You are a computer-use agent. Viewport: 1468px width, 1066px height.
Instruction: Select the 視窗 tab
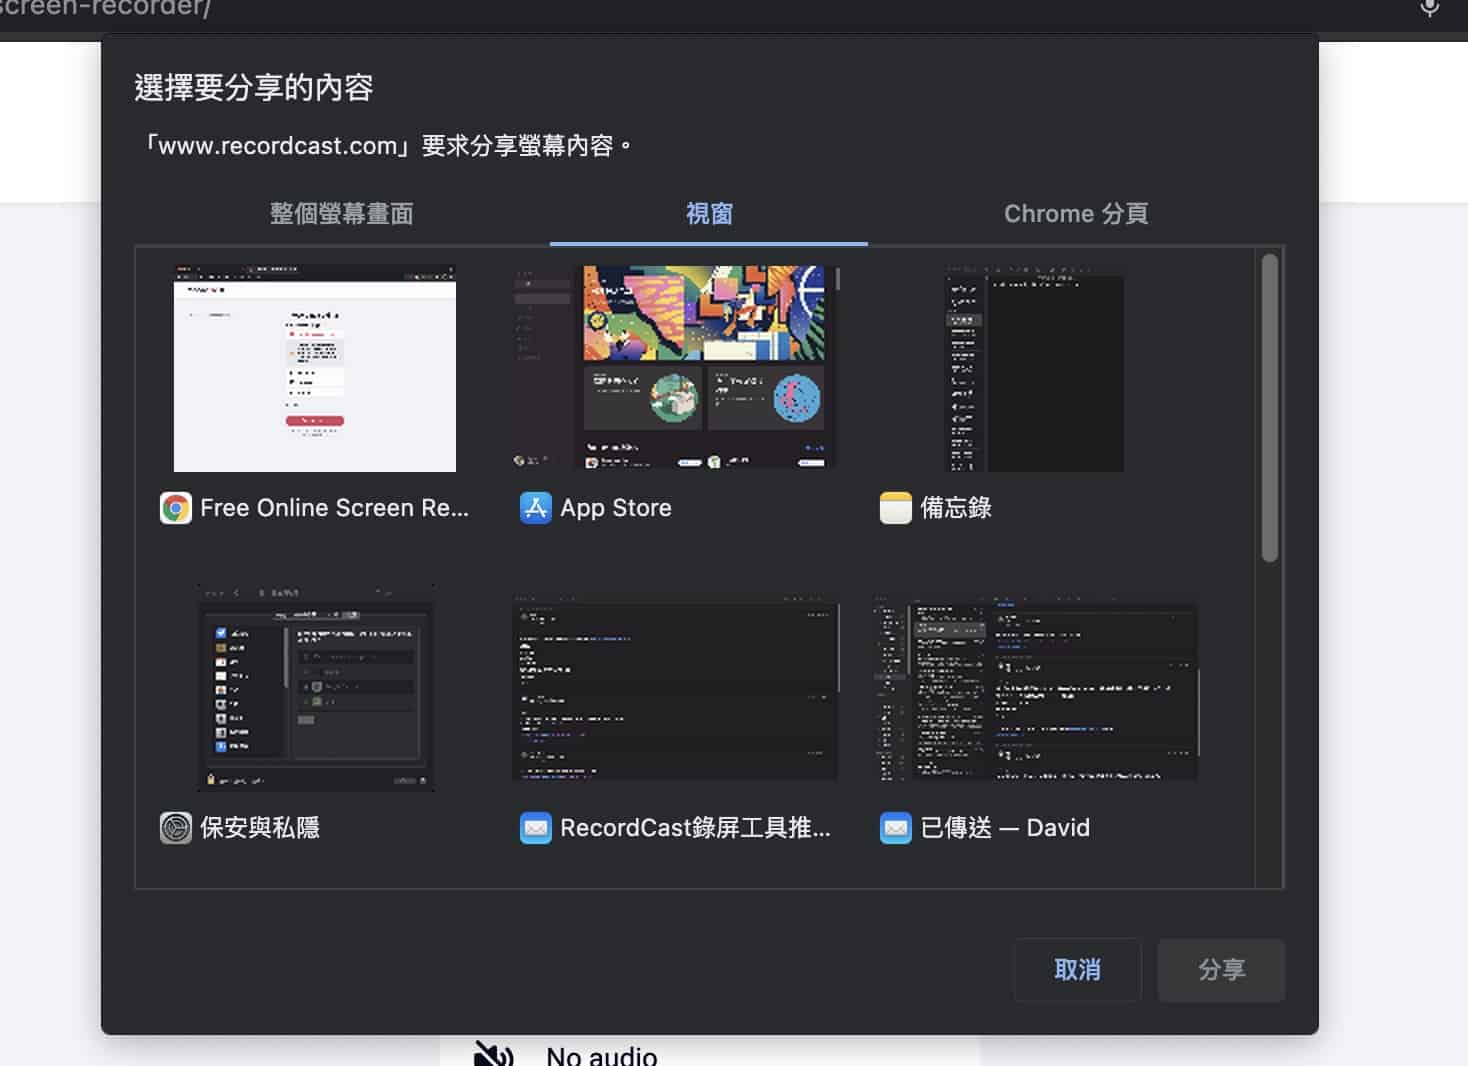coord(709,214)
